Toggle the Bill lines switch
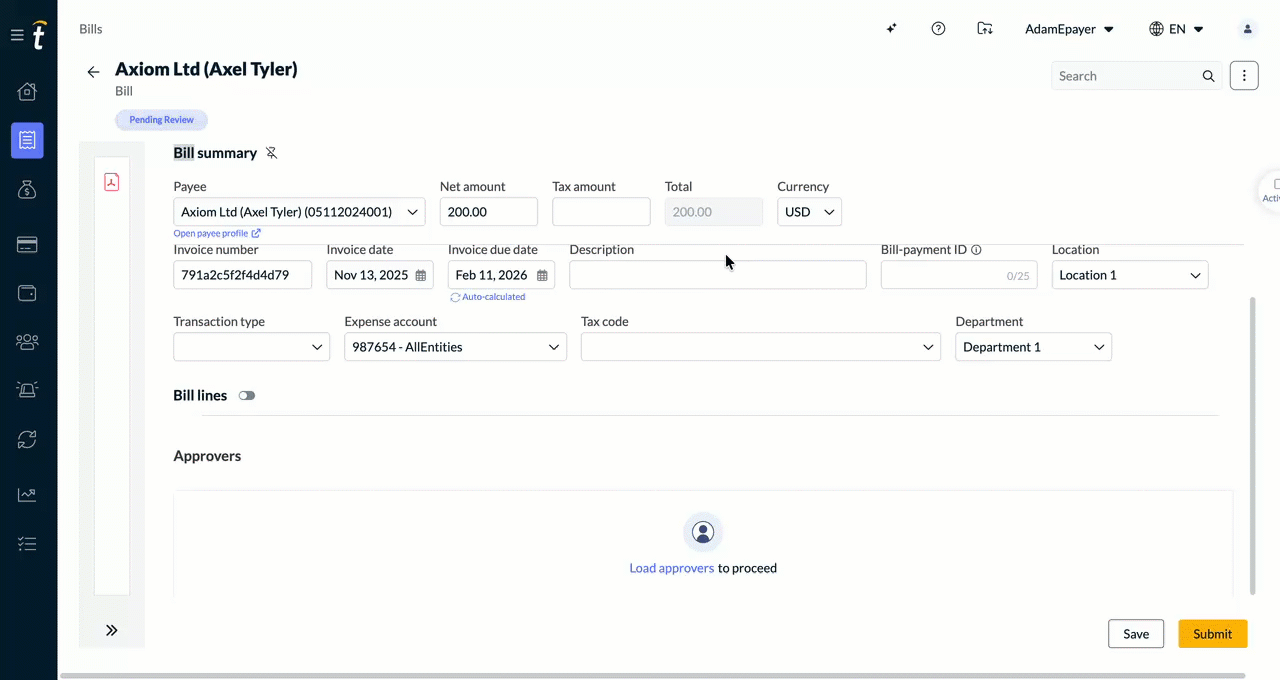The height and width of the screenshot is (680, 1280). pos(247,396)
